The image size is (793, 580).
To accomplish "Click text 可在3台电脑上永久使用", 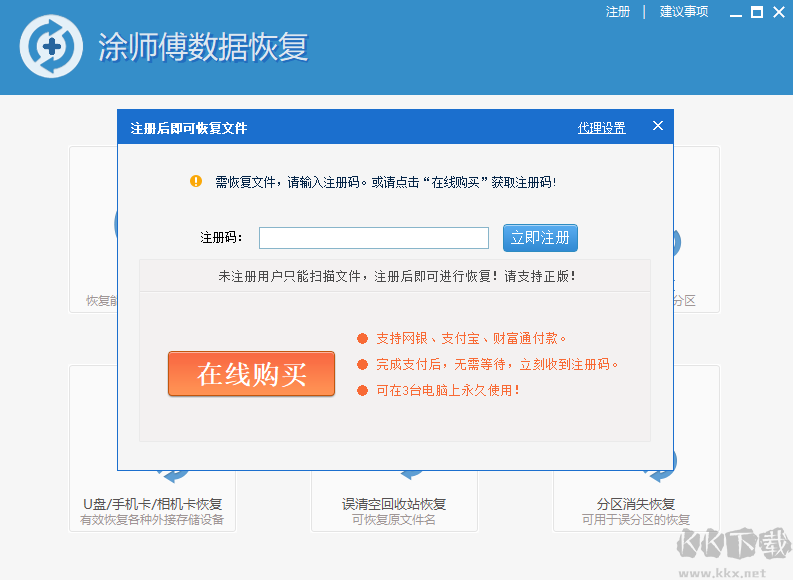I will click(448, 390).
